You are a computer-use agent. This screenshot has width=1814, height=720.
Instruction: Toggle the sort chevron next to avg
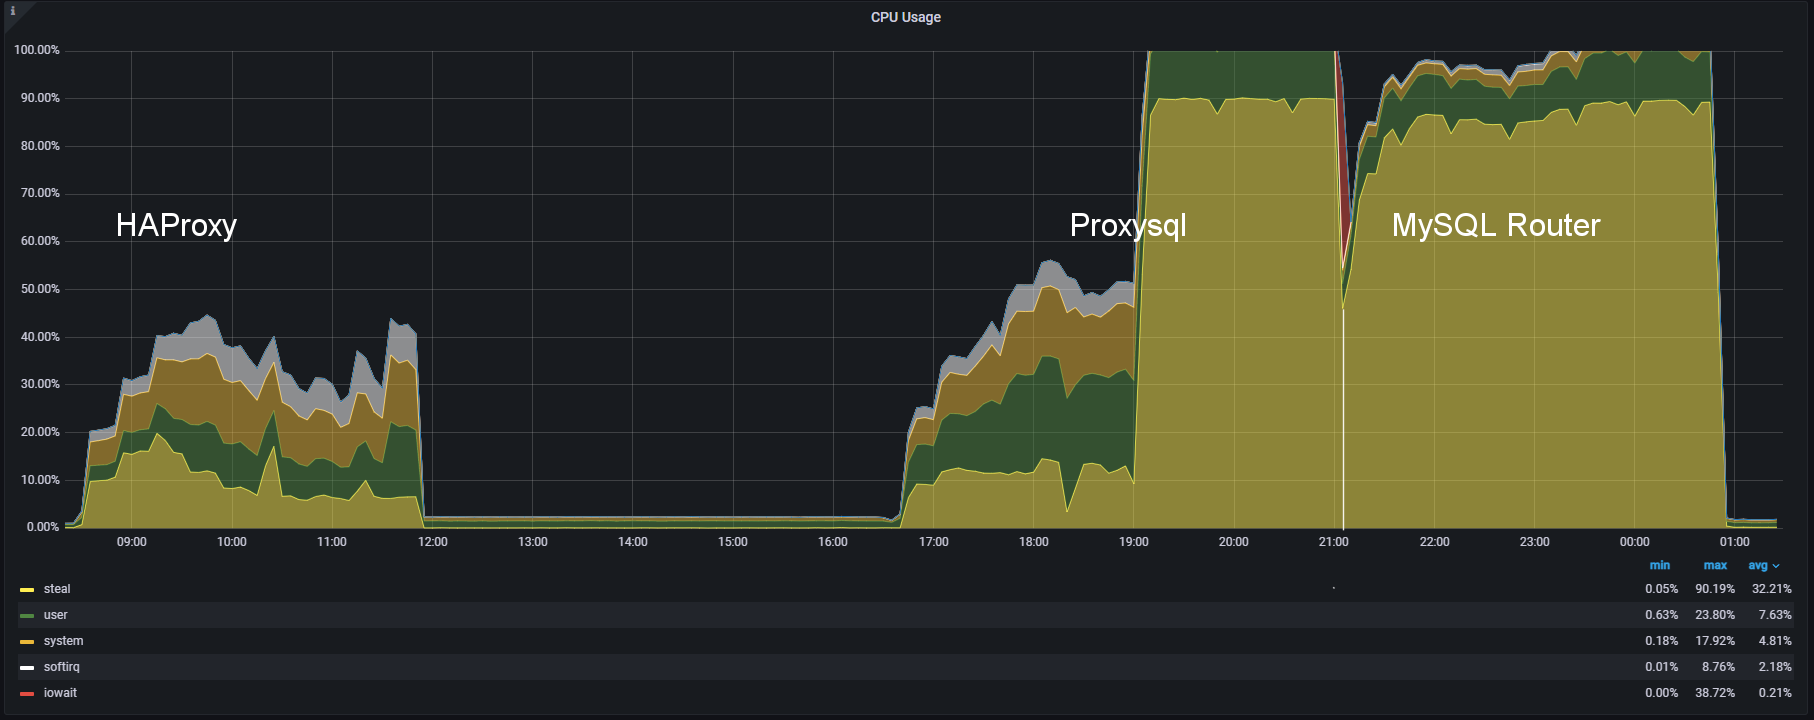click(x=1776, y=566)
